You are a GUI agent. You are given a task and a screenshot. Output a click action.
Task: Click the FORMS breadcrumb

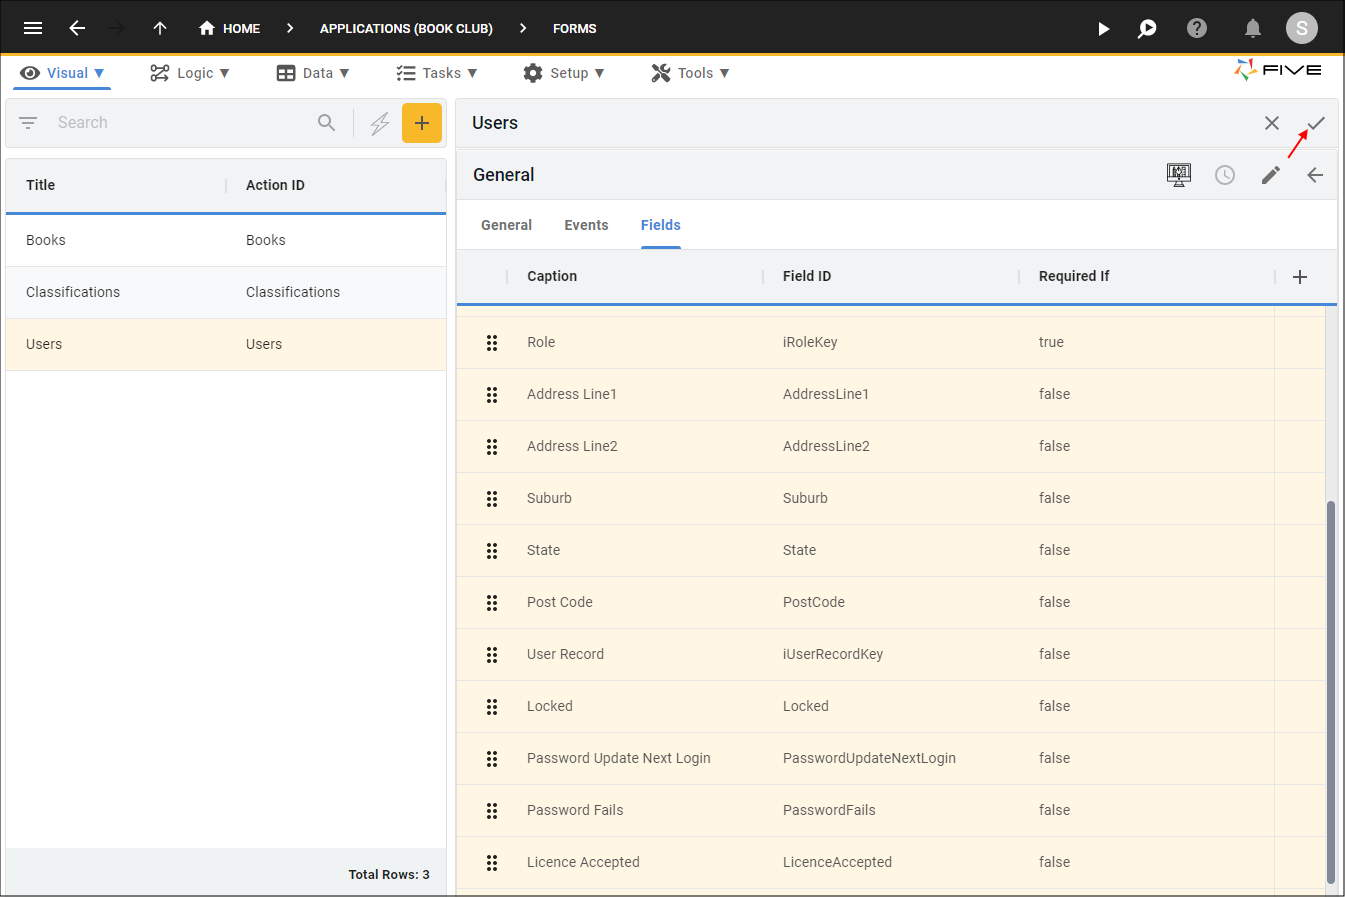click(574, 28)
